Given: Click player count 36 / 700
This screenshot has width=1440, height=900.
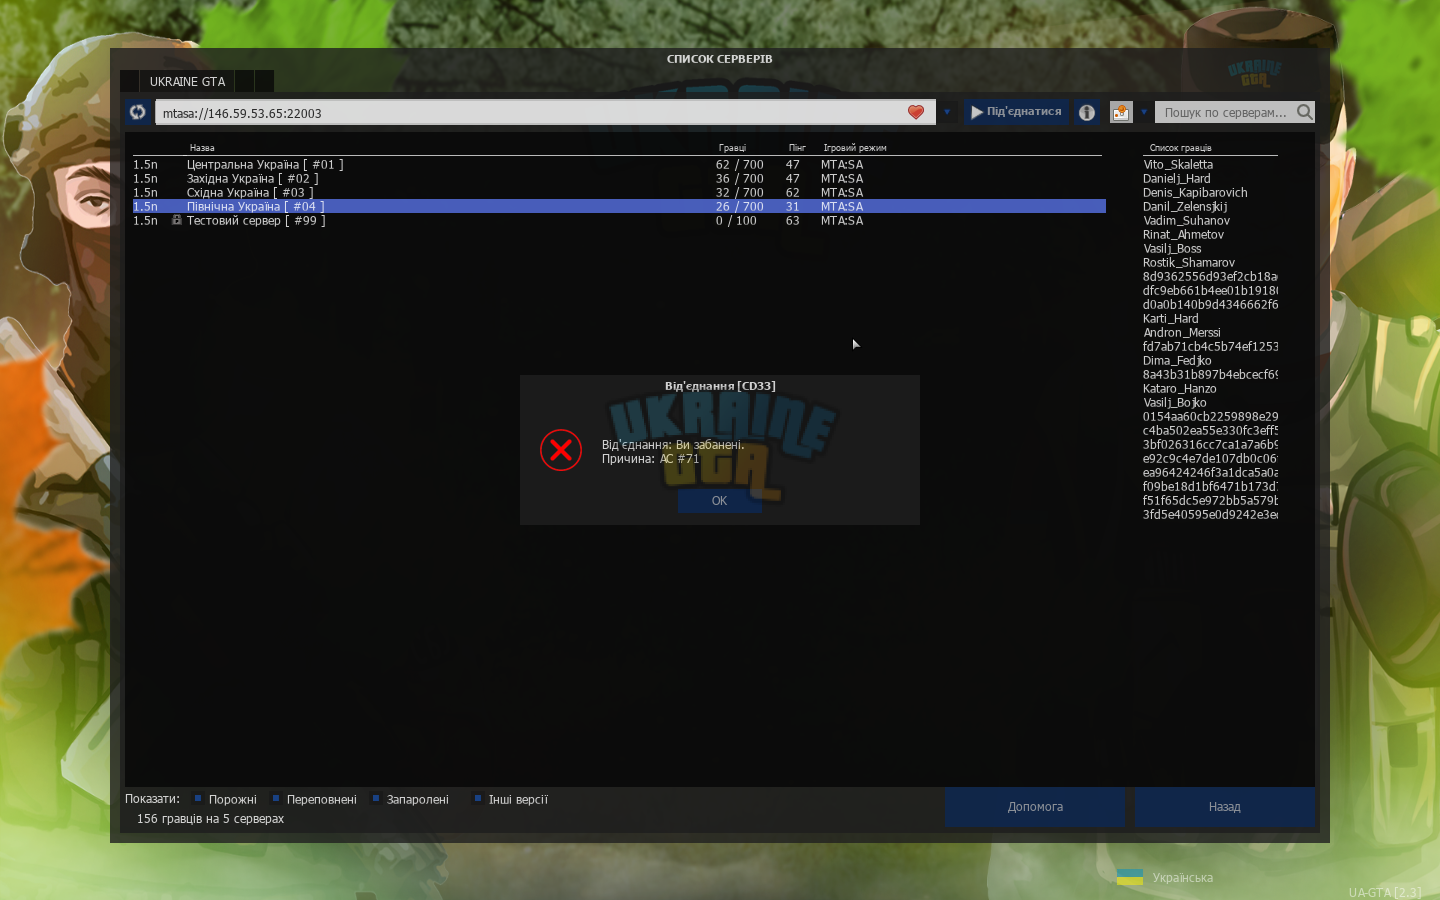Looking at the screenshot, I should pyautogui.click(x=739, y=179).
